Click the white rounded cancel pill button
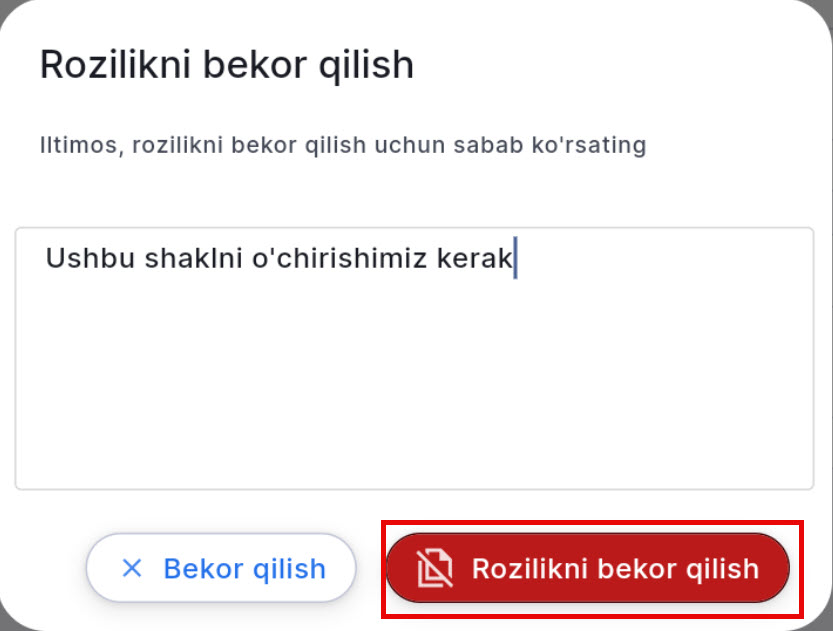Image resolution: width=833 pixels, height=631 pixels. pos(220,568)
